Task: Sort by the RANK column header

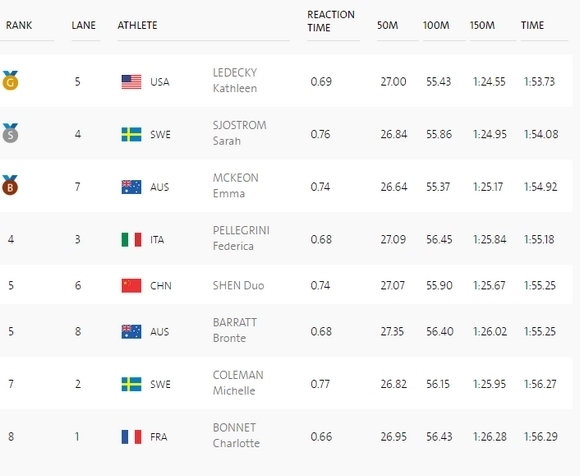Action: pos(19,25)
